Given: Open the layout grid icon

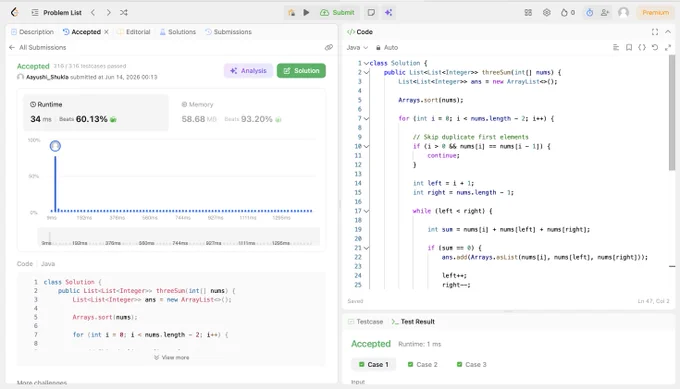Looking at the screenshot, I should 528,13.
